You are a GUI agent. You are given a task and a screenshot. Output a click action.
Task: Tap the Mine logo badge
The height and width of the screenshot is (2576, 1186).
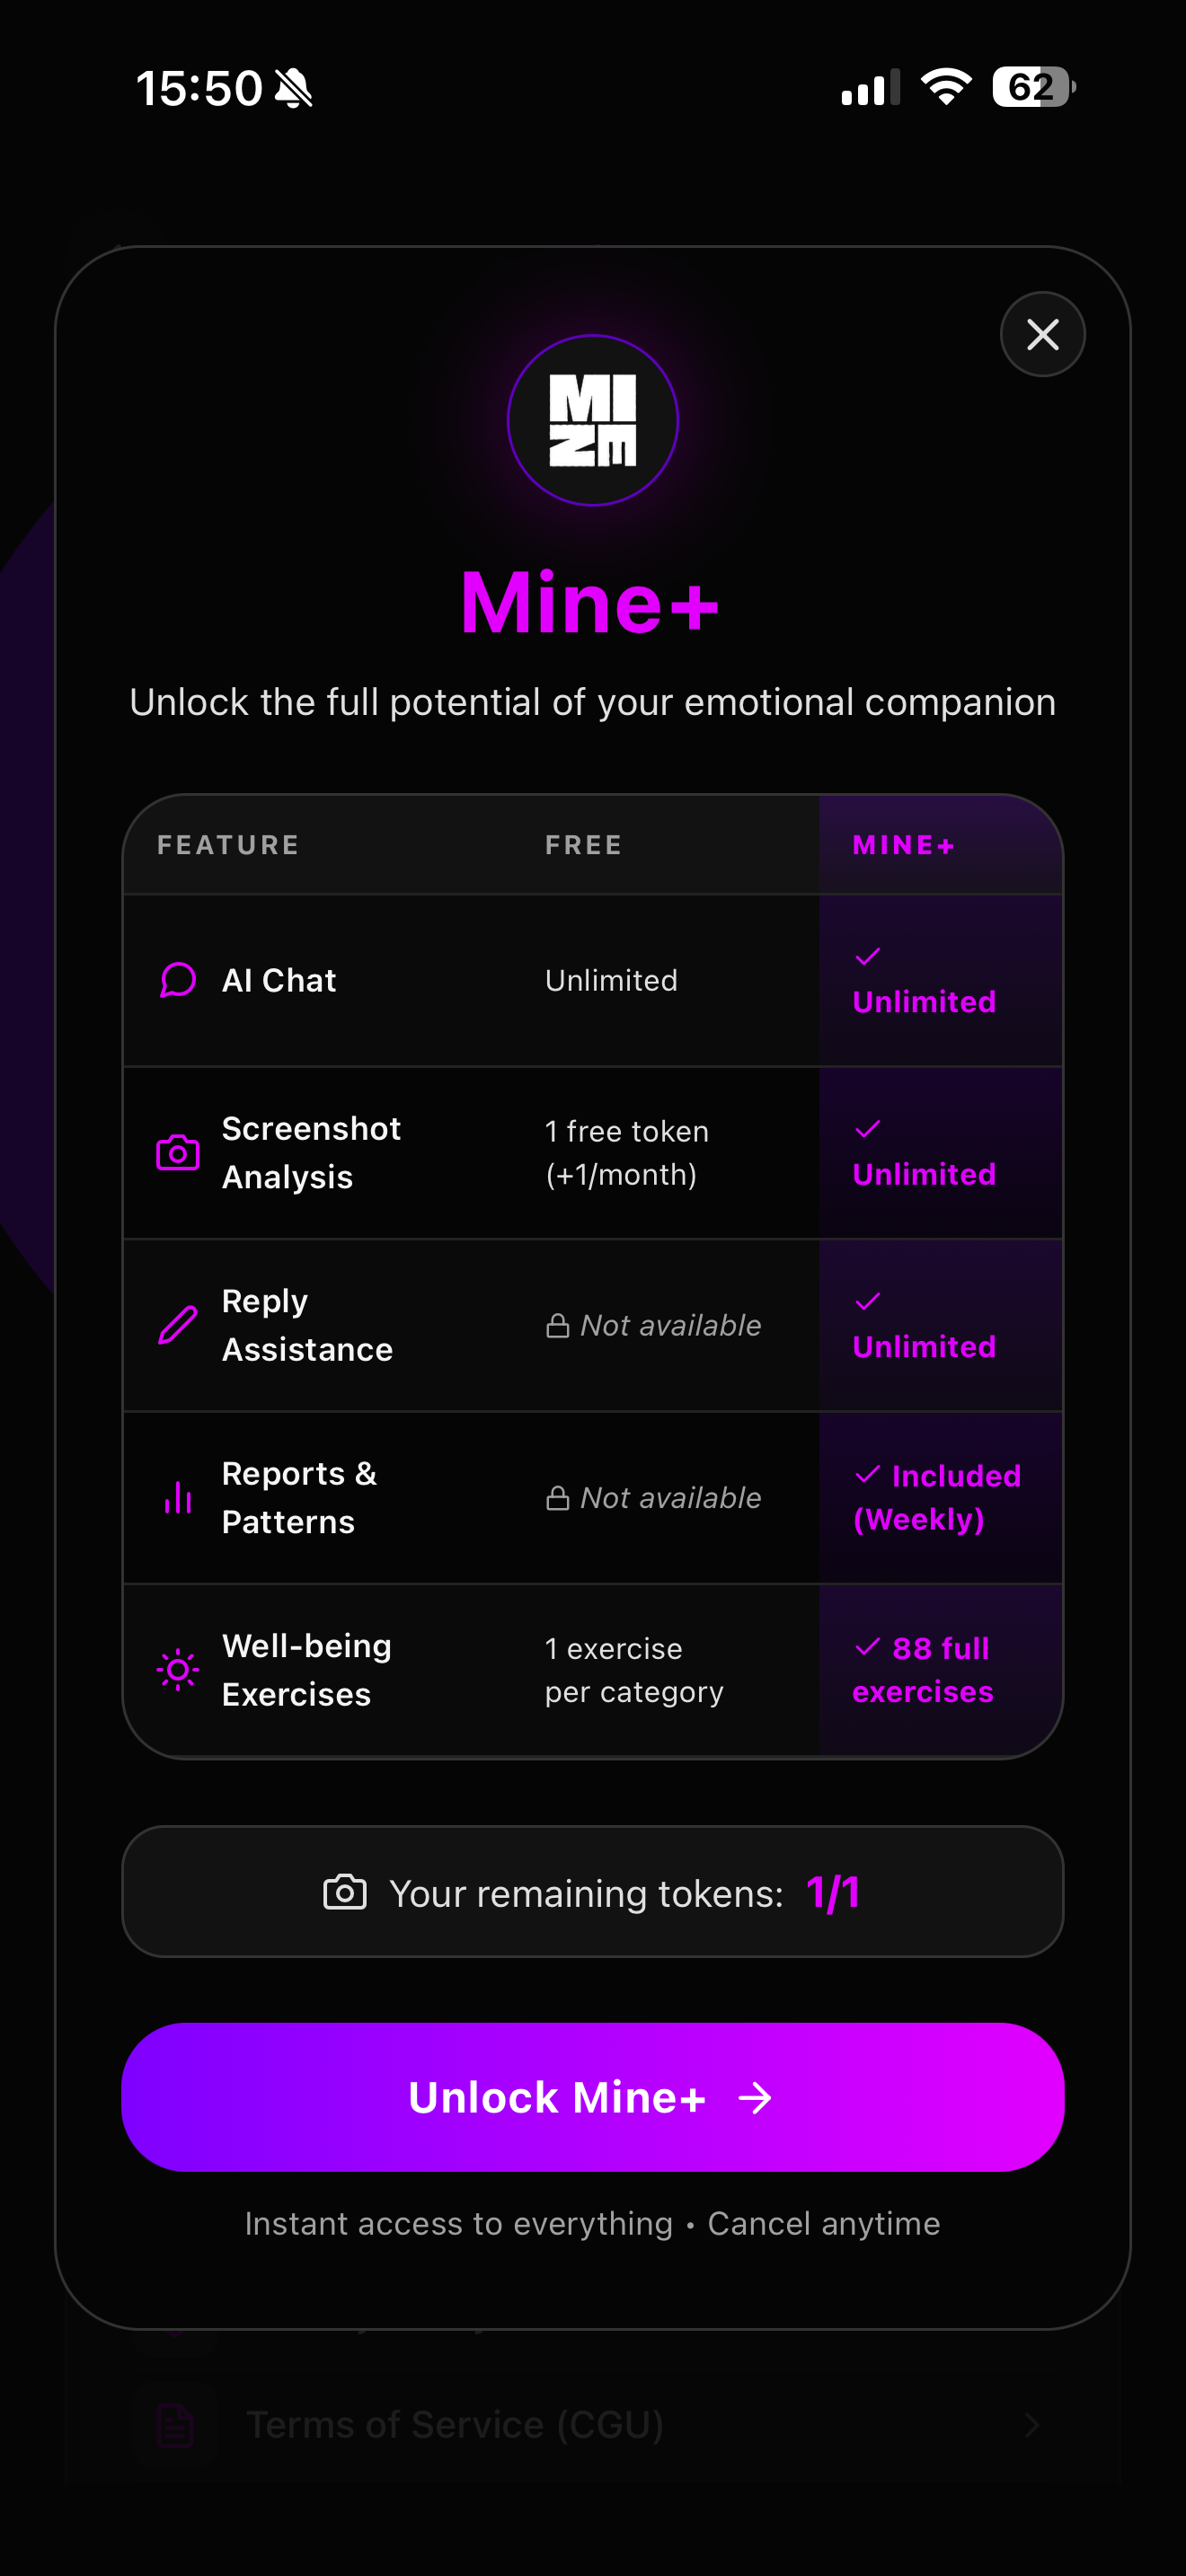tap(593, 420)
